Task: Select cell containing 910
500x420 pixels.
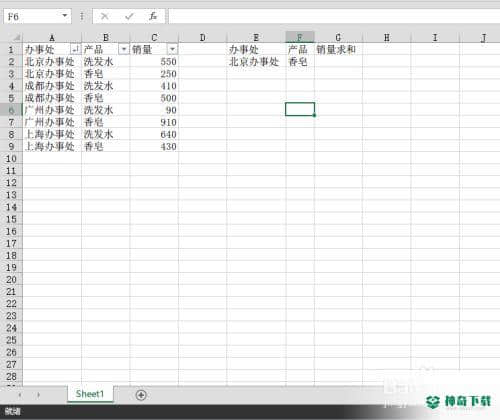Action: point(154,122)
